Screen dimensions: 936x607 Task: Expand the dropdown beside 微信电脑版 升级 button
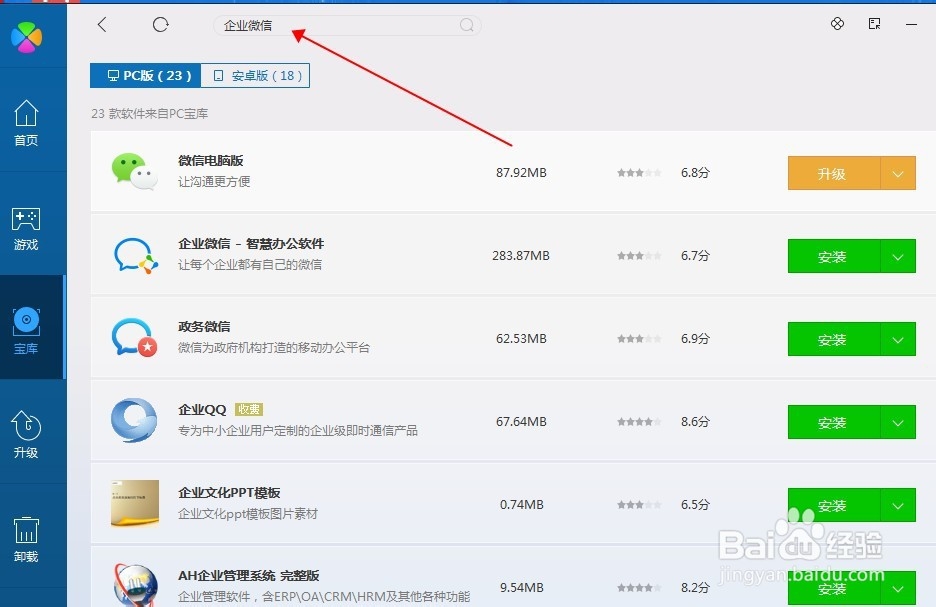point(898,173)
